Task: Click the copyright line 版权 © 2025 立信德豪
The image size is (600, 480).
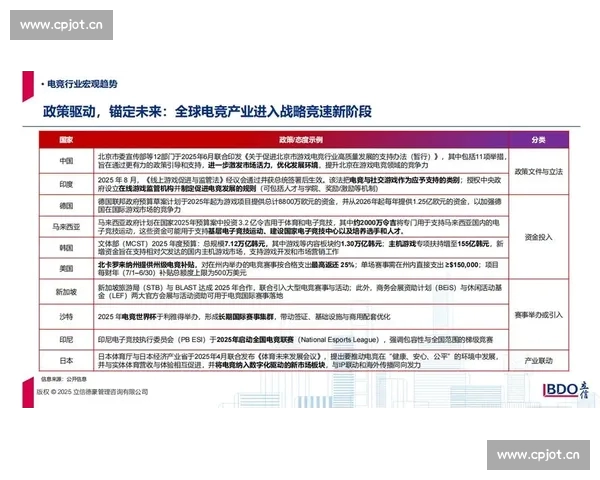Action: pos(92,392)
